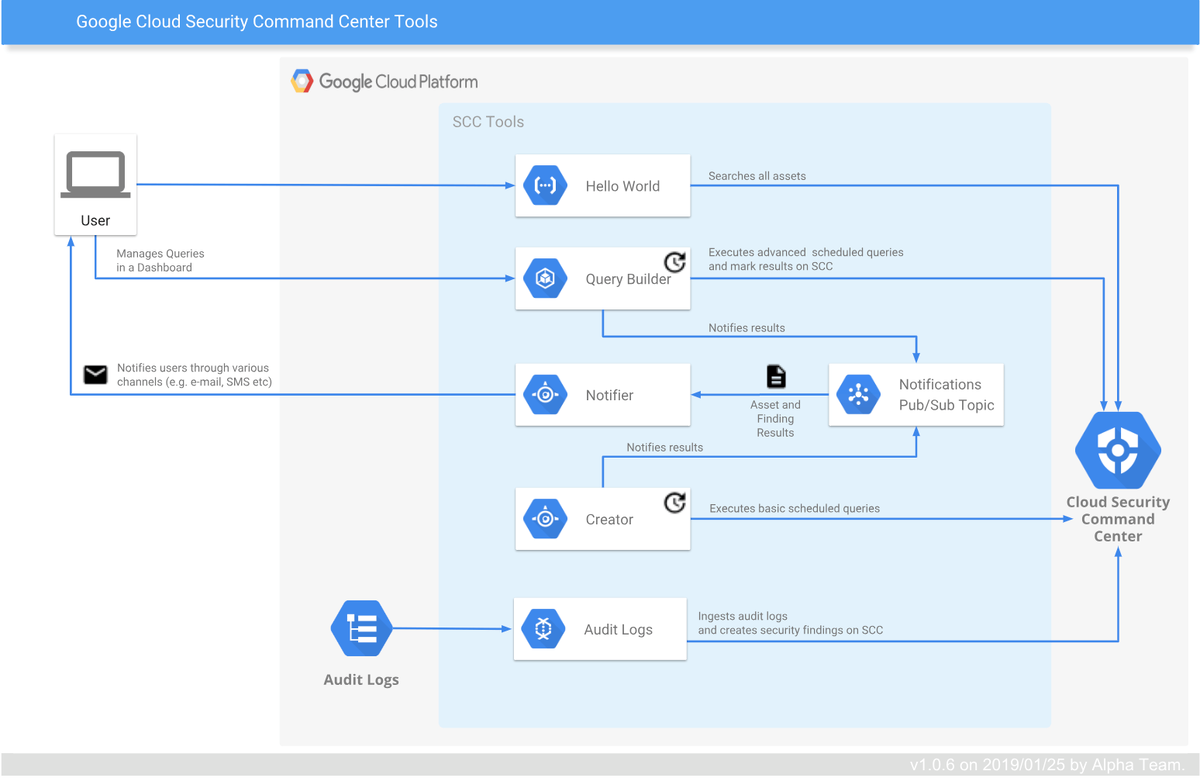Click the black email envelope icon

click(95, 375)
